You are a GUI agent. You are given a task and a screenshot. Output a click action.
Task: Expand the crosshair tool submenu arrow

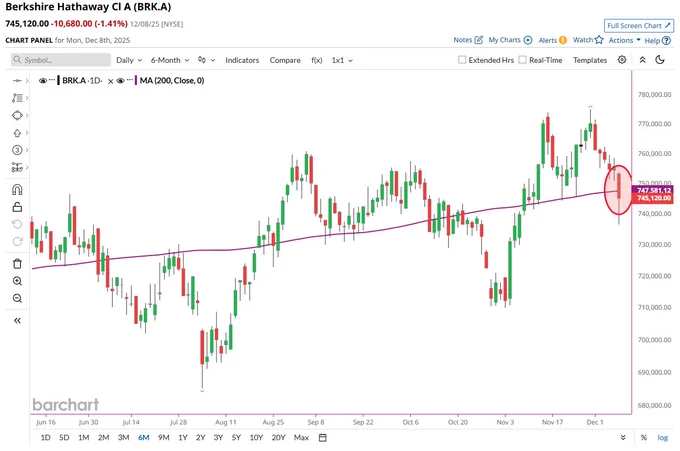click(27, 81)
